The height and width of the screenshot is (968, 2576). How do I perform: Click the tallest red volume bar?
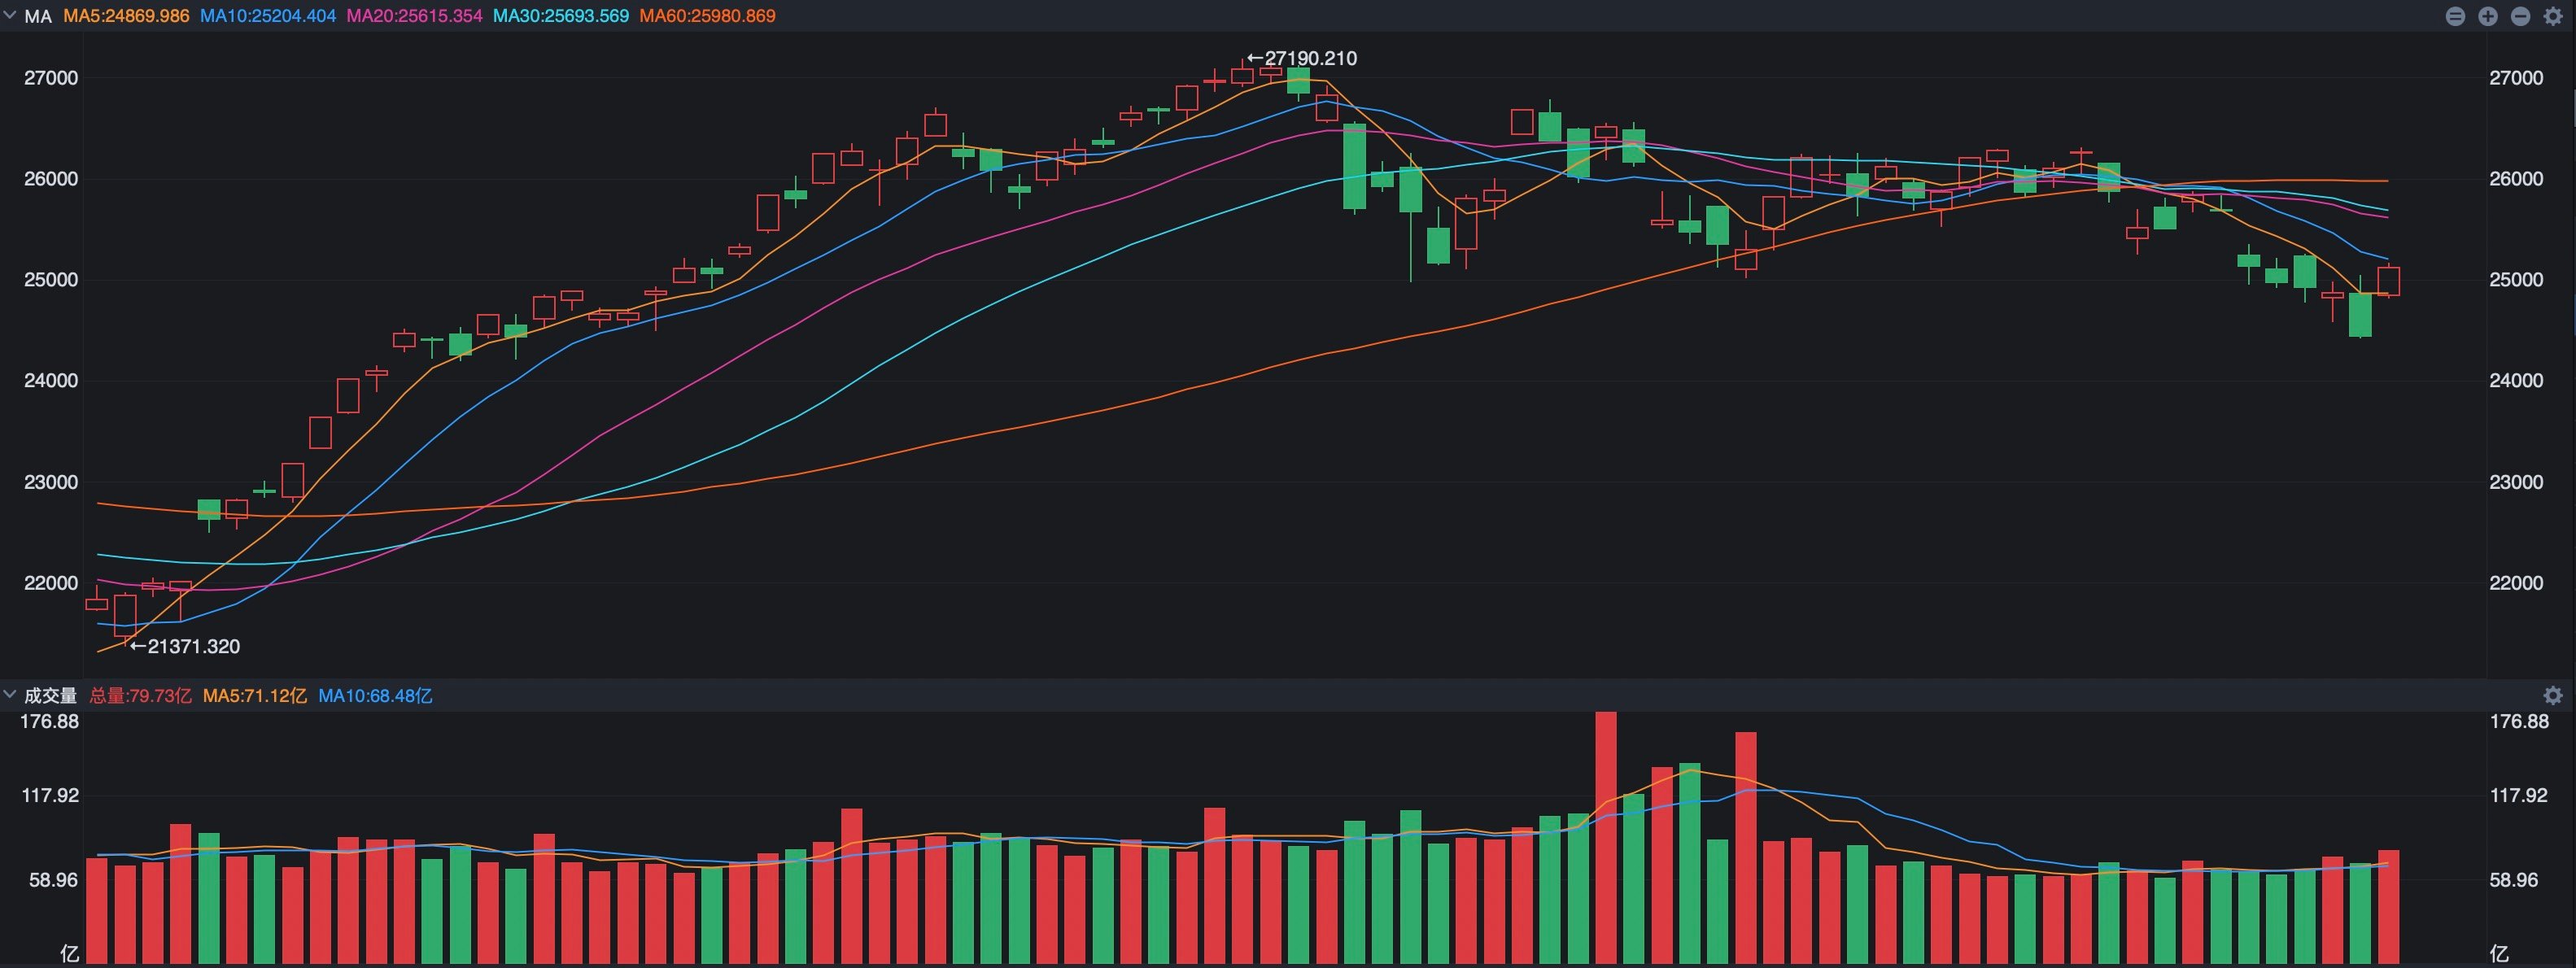1606,838
